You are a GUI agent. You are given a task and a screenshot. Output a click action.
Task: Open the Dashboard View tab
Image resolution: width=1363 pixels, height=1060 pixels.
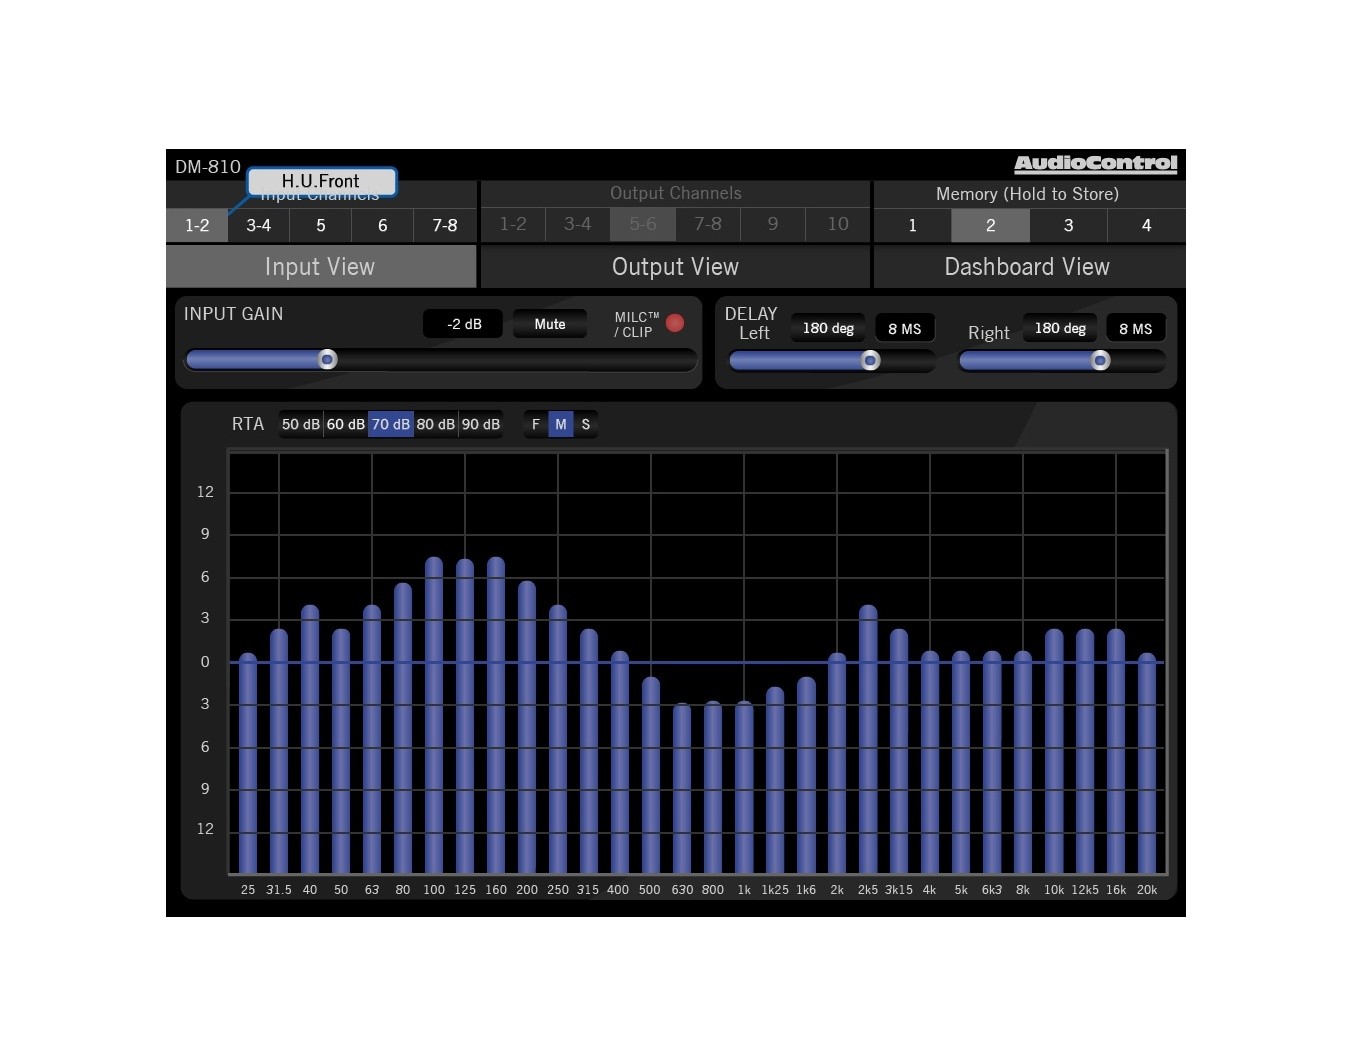tap(1027, 267)
